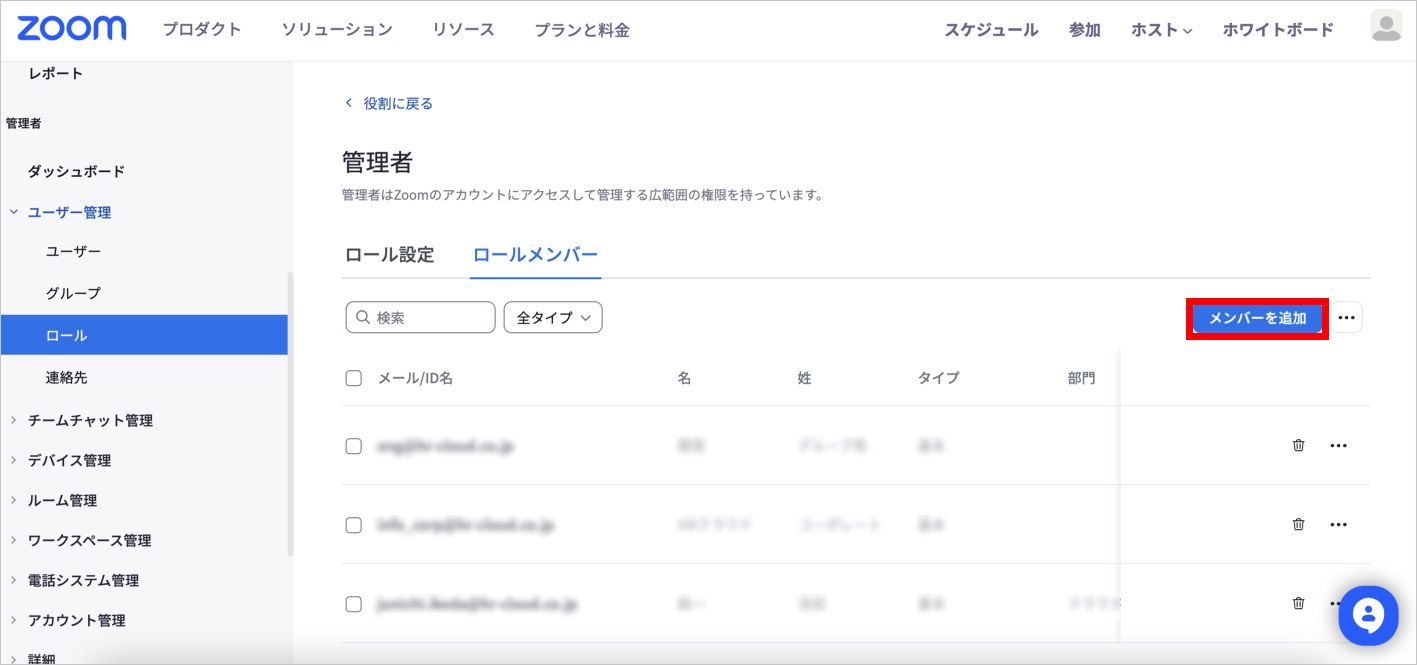
Task: Open the プロダクト menu
Action: 203,29
